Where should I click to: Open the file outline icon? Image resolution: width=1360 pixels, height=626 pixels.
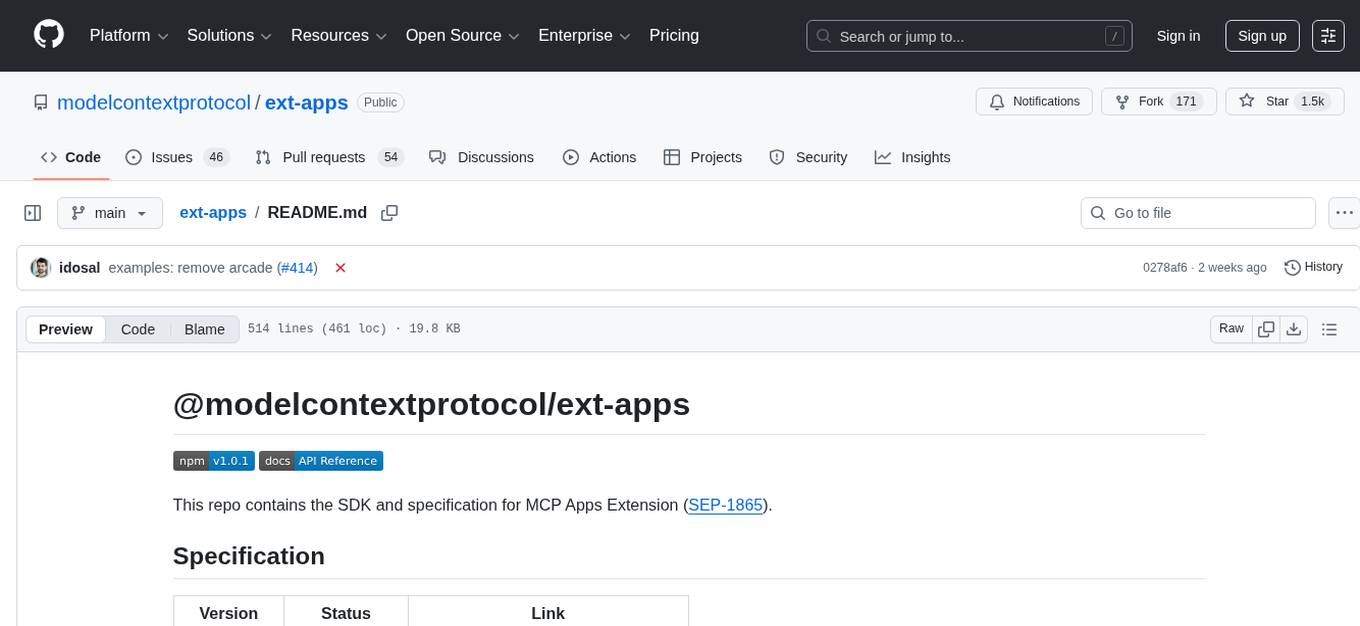pos(1329,328)
